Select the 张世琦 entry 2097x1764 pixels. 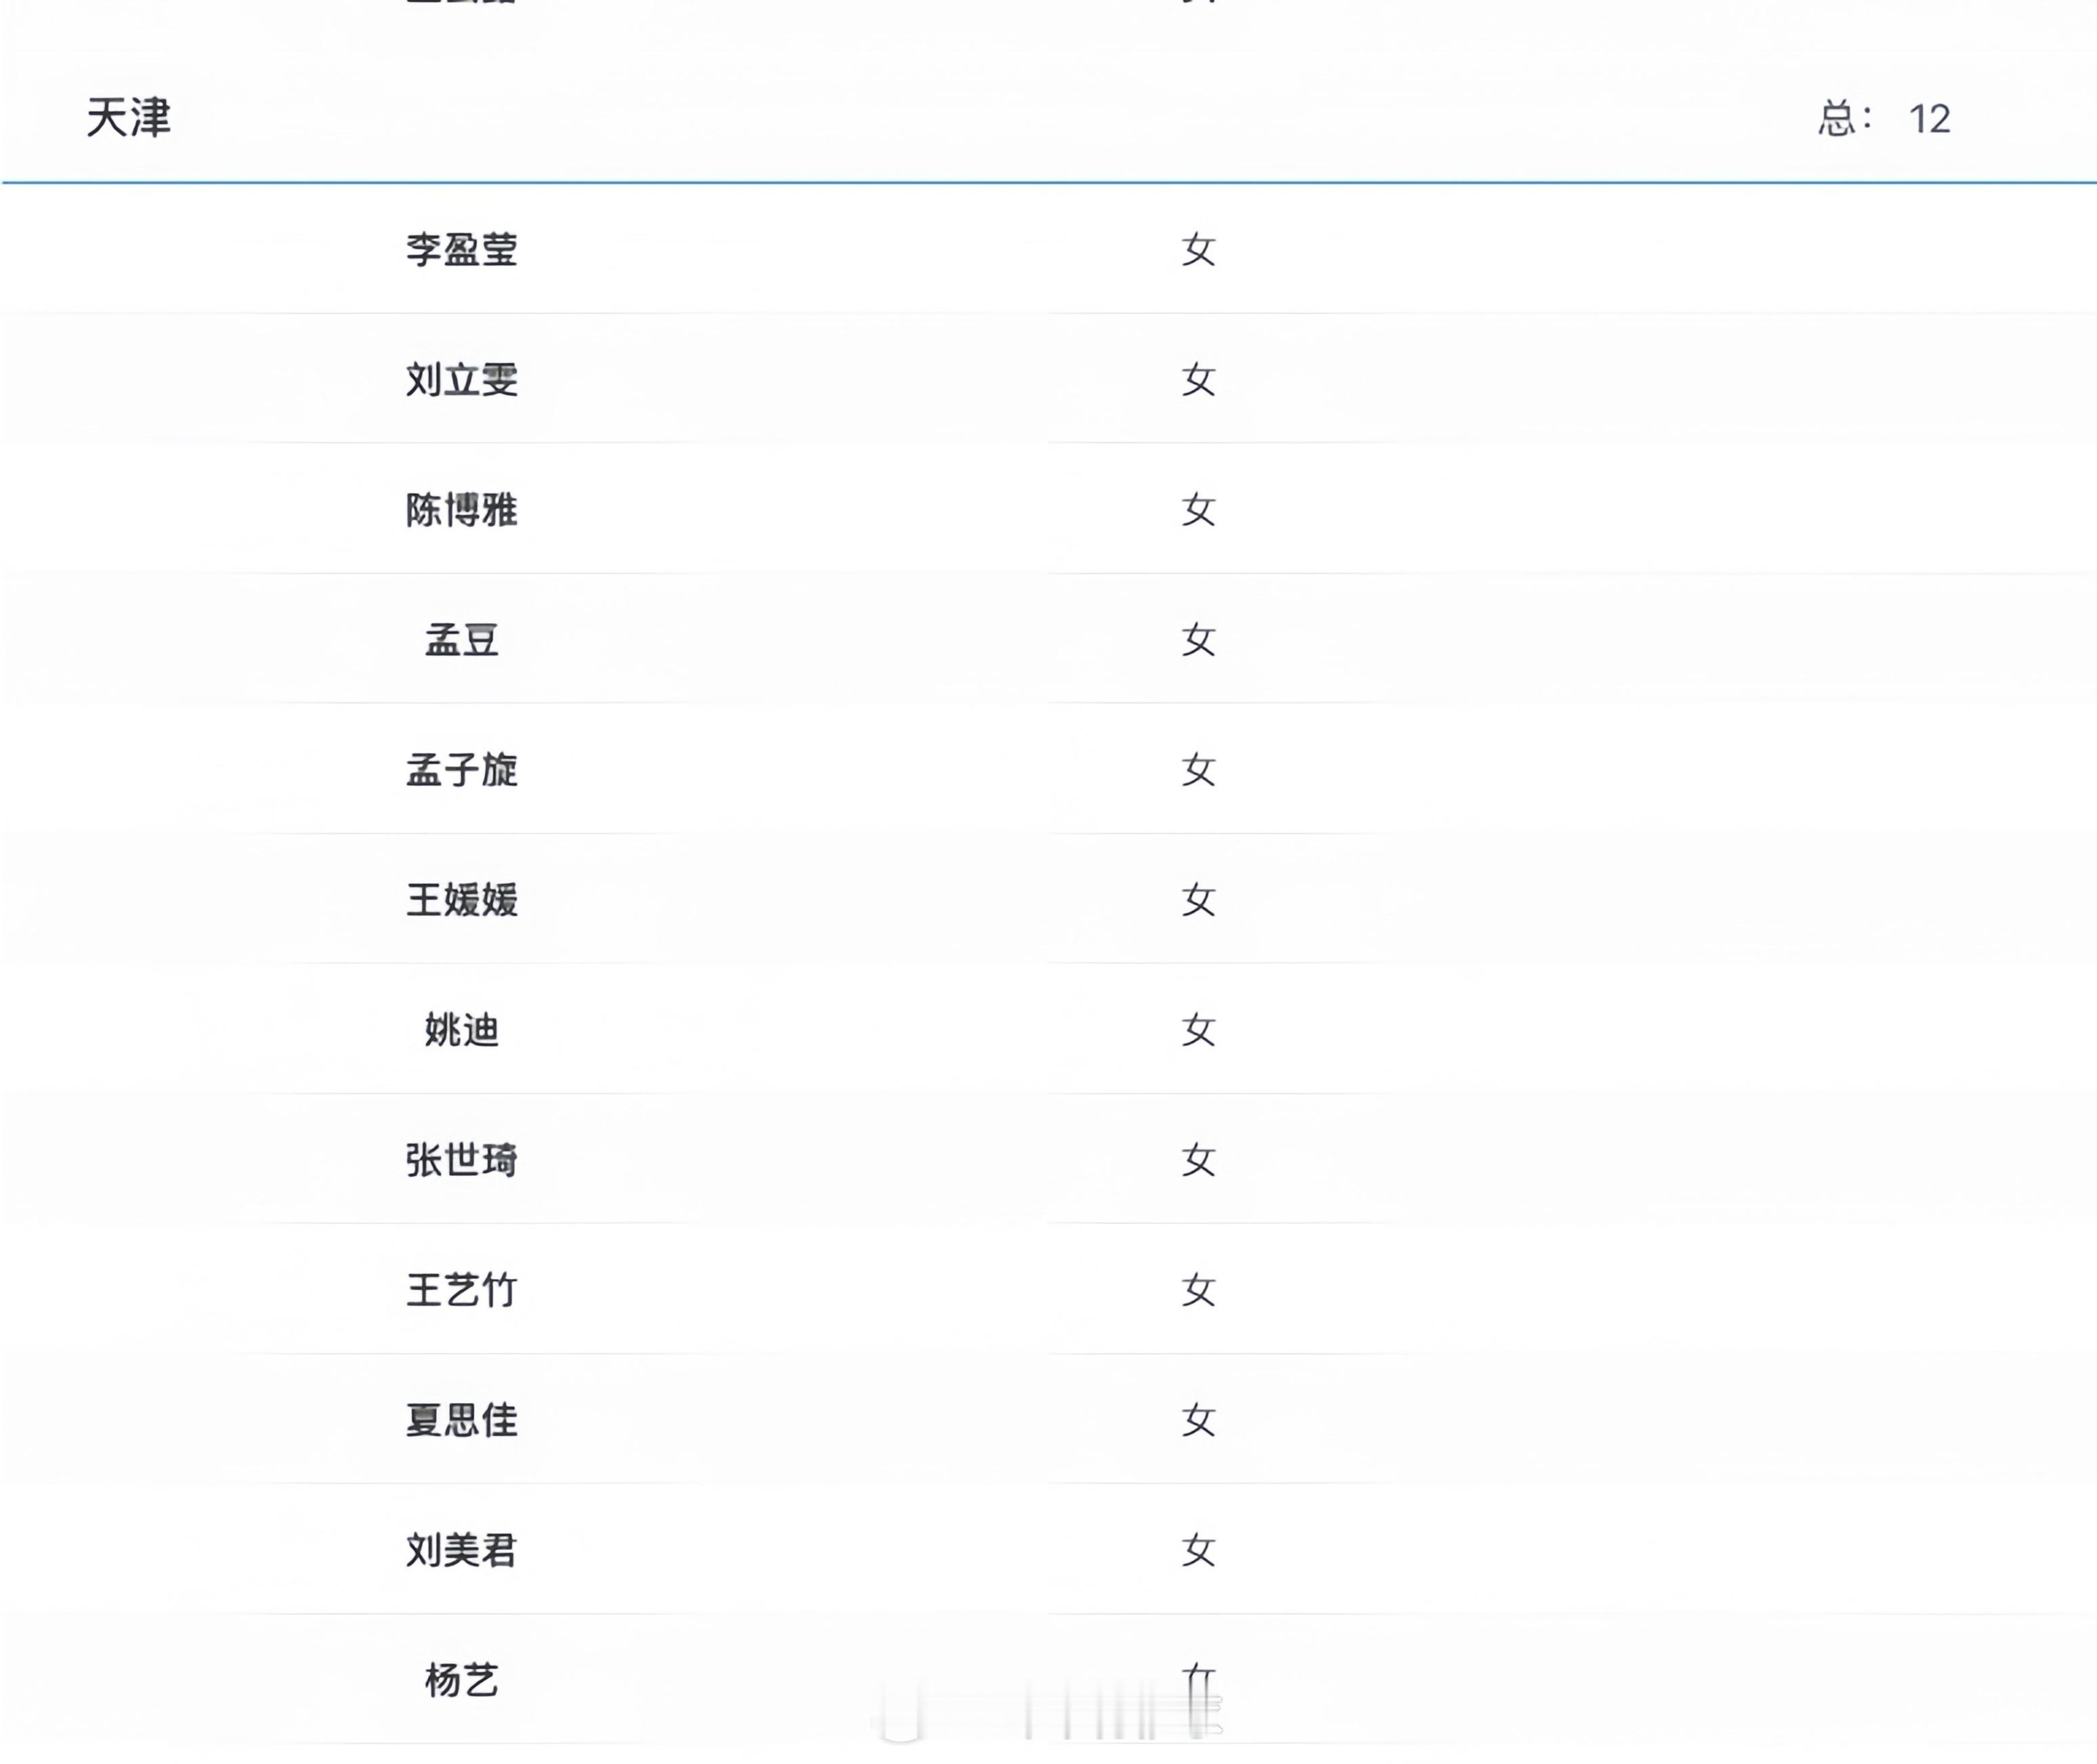[x=461, y=1160]
